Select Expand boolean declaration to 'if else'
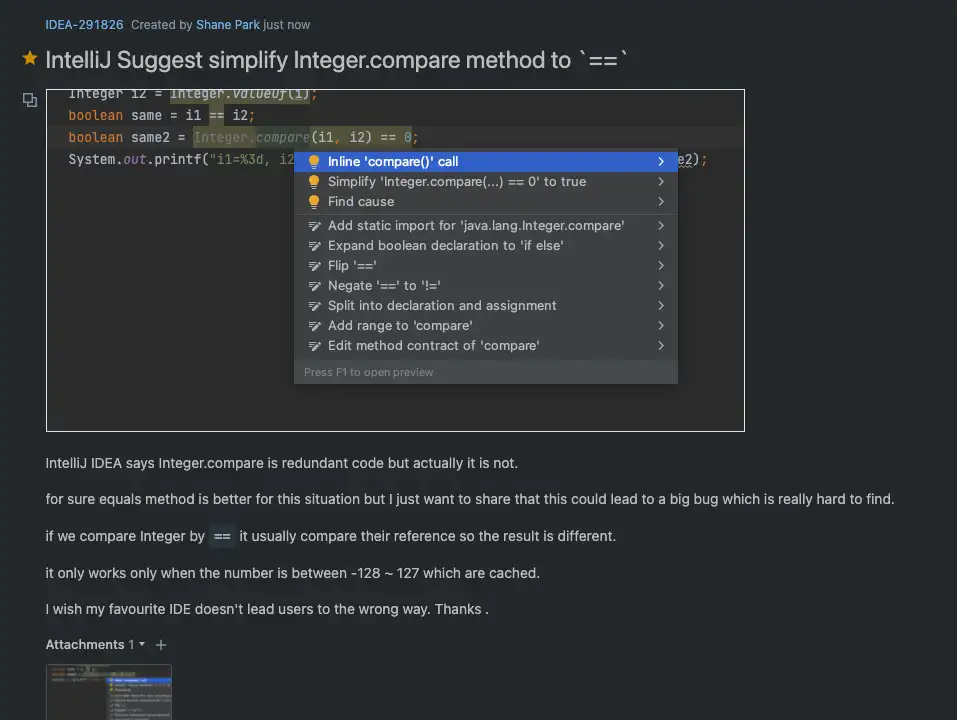Image resolution: width=957 pixels, height=720 pixels. (x=486, y=246)
